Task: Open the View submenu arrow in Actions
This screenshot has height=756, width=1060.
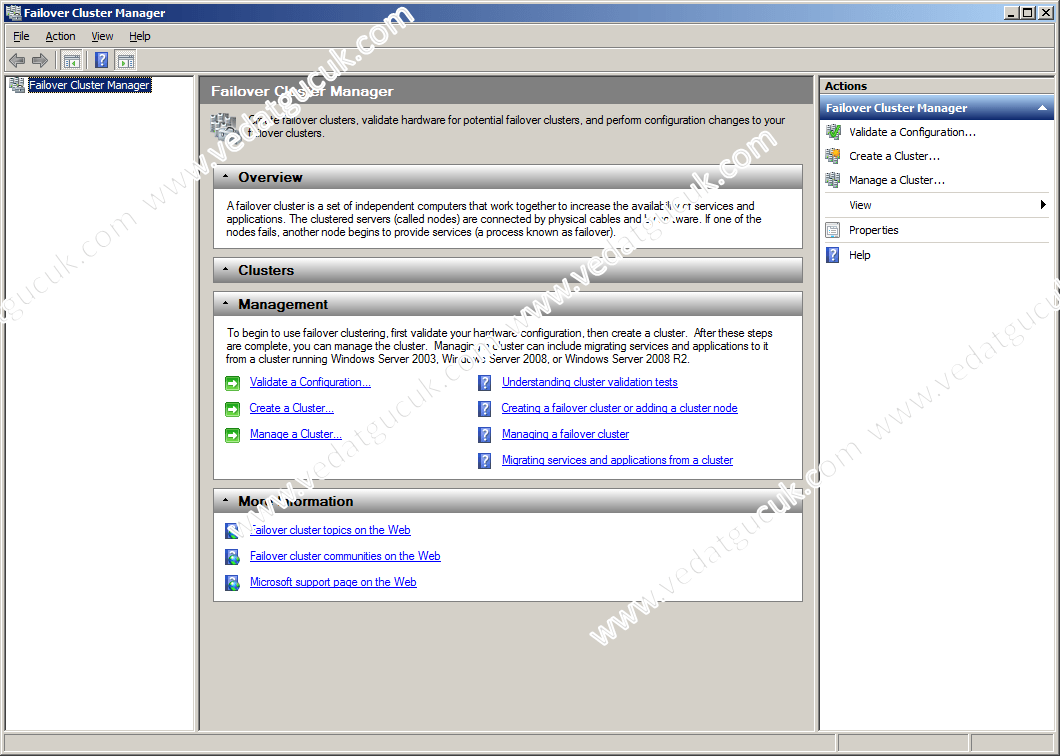Action: click(1043, 205)
